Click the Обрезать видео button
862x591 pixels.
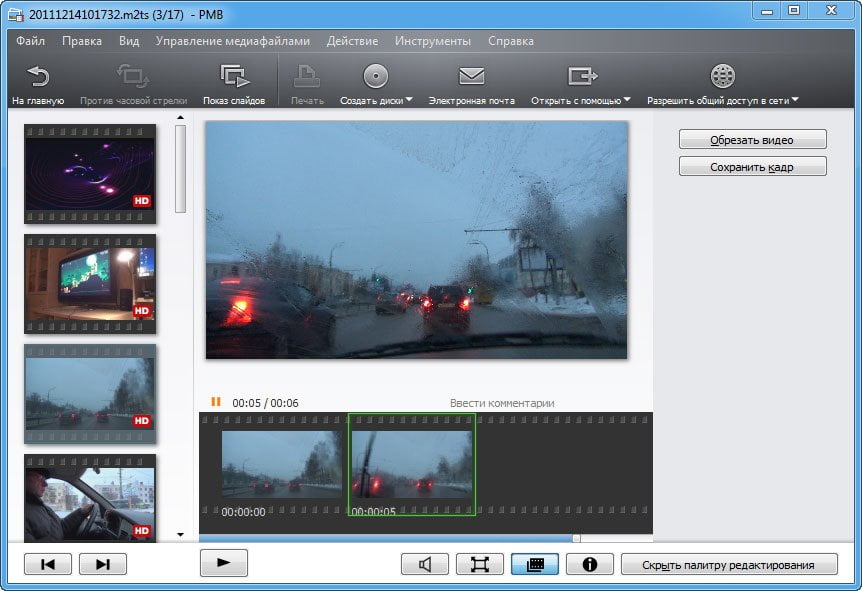click(x=753, y=140)
